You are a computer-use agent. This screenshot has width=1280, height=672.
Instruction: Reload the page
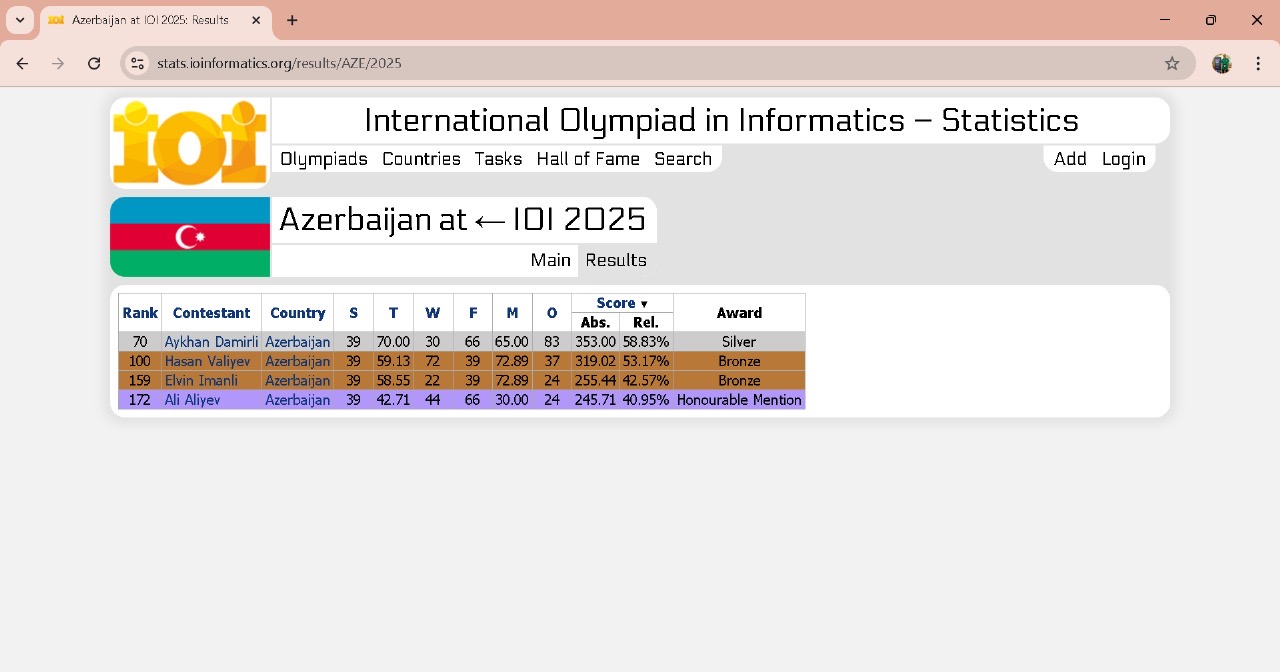click(94, 63)
